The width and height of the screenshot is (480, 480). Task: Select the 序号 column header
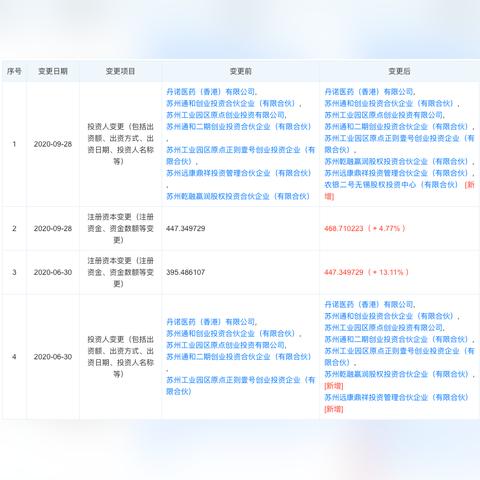14,71
